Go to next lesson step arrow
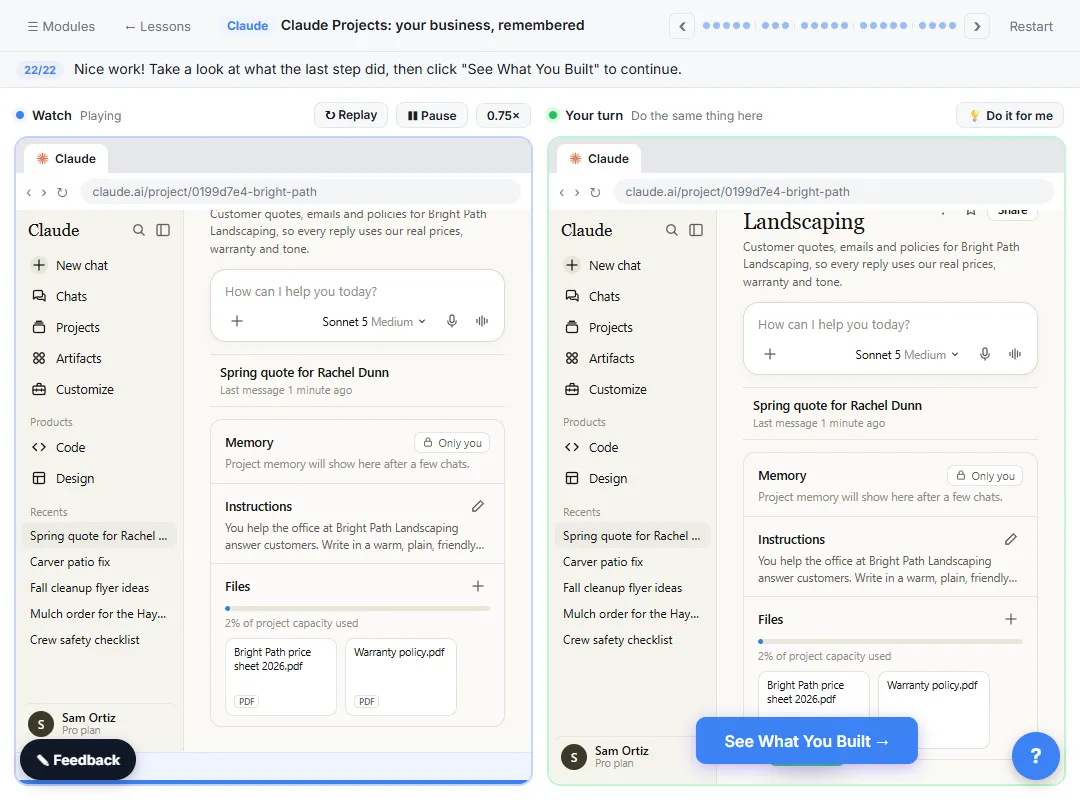Screen dimensions: 1080x800 [977, 26]
